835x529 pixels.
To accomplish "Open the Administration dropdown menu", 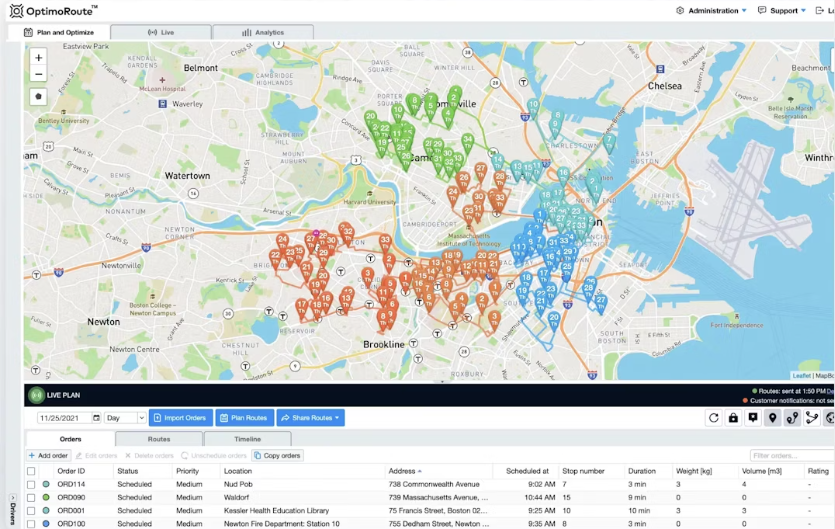I will [x=711, y=11].
